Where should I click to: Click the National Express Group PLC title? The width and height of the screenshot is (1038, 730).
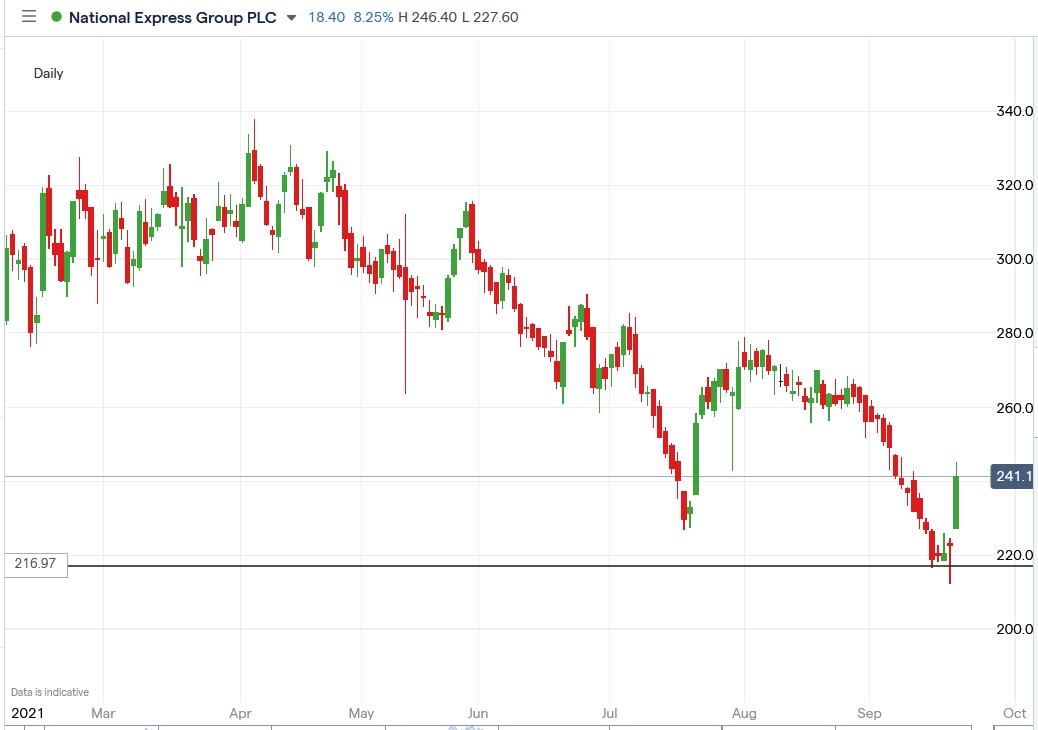172,17
